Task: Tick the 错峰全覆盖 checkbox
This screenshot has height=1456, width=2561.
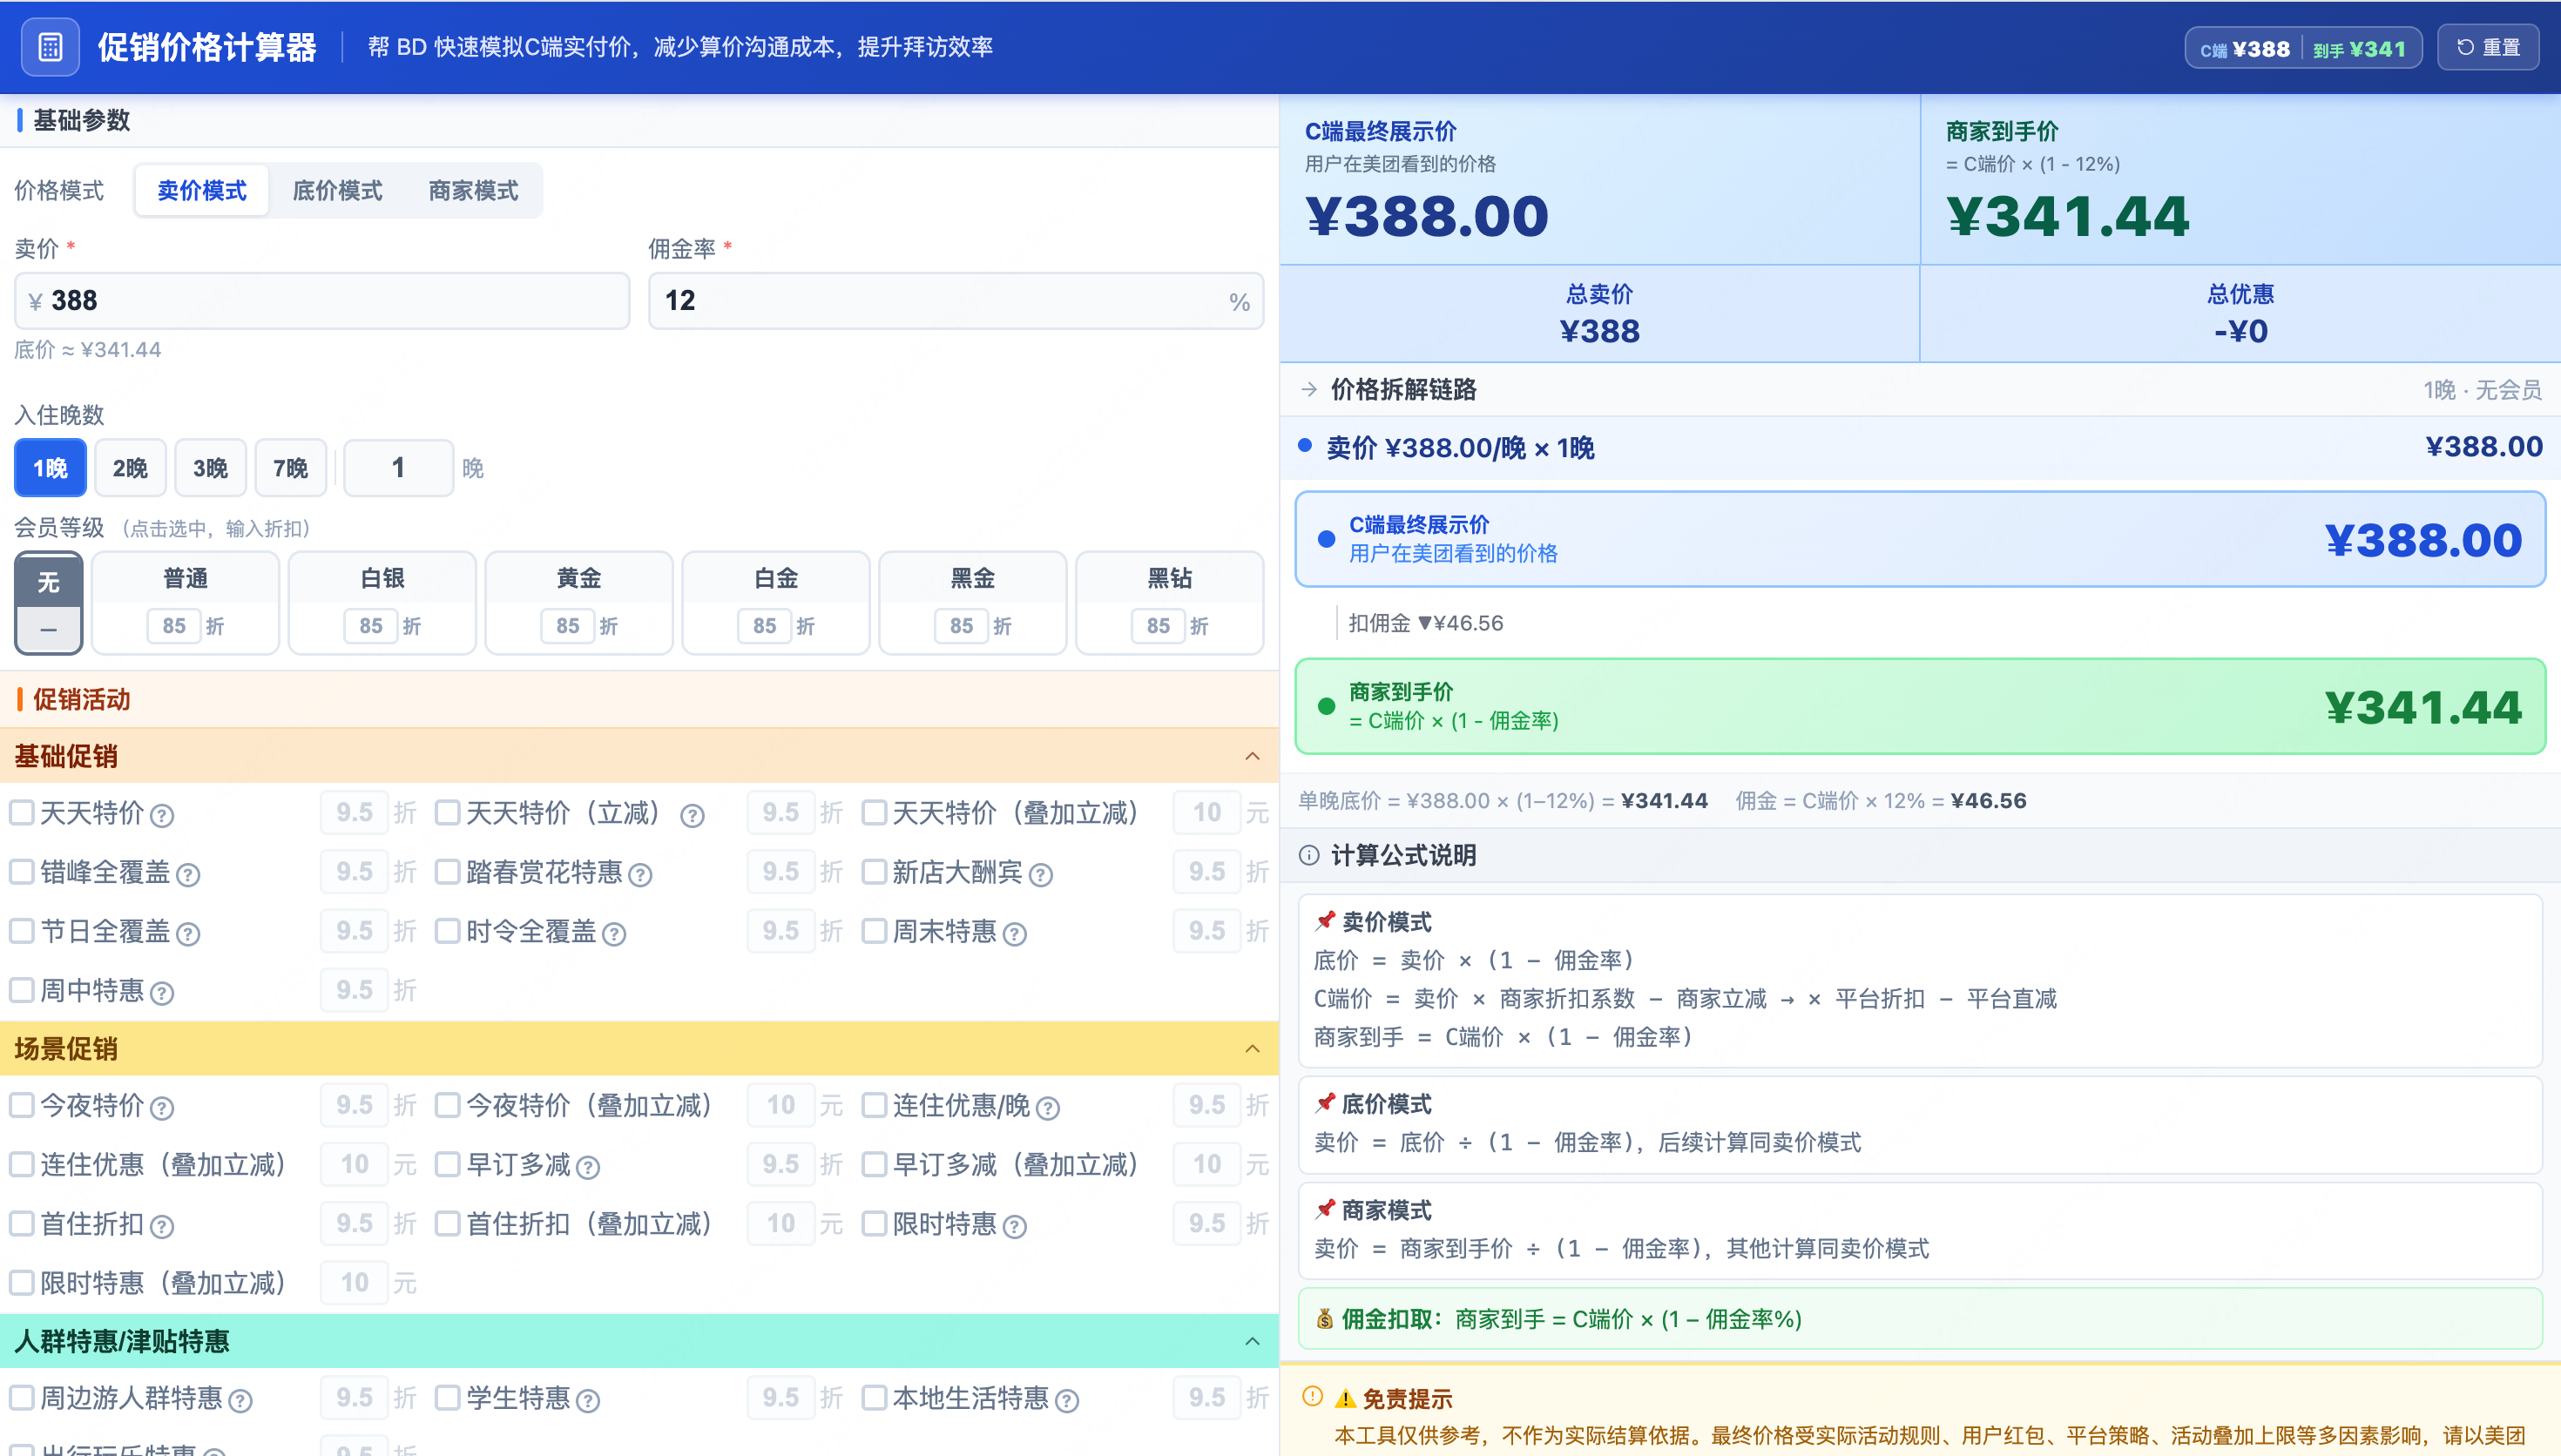Action: click(x=22, y=871)
